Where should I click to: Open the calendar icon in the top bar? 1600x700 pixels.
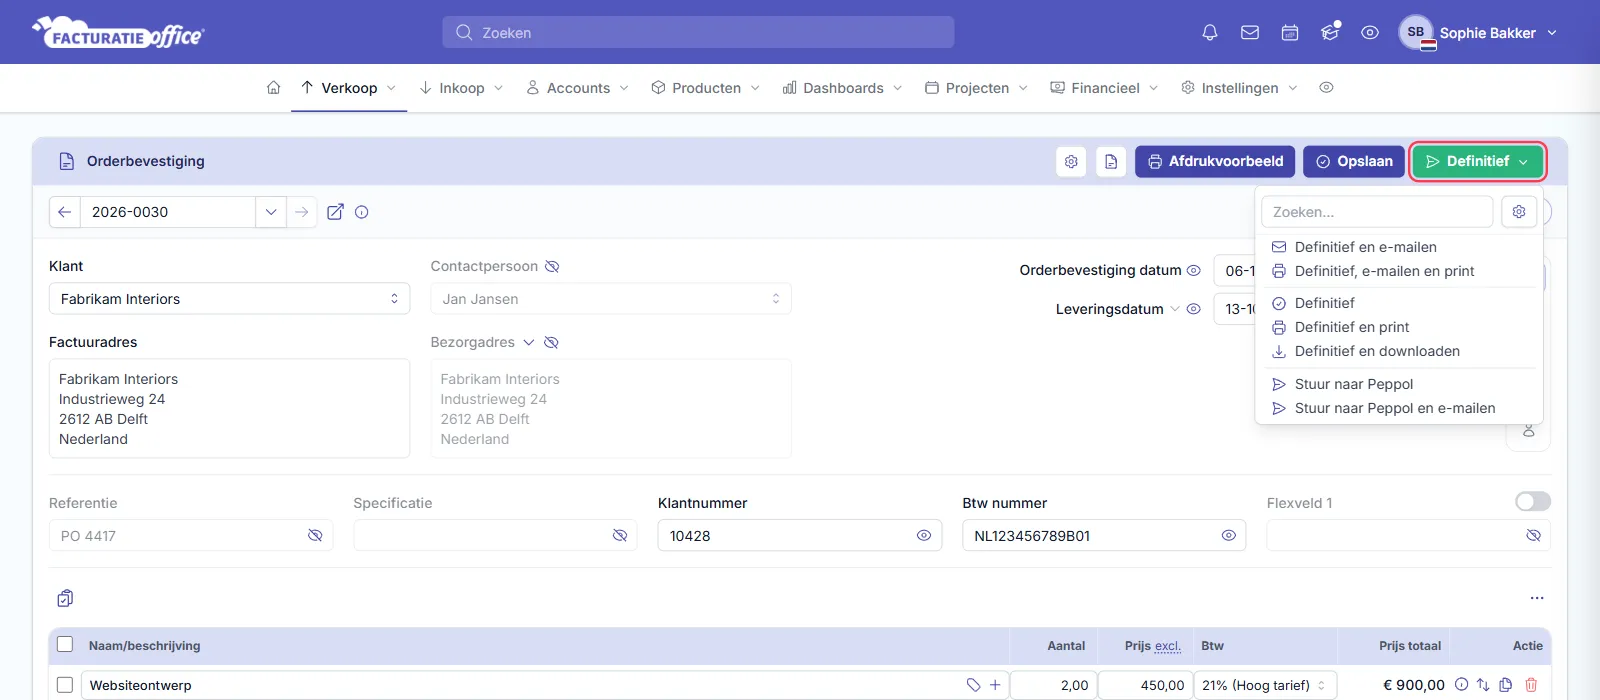point(1290,33)
